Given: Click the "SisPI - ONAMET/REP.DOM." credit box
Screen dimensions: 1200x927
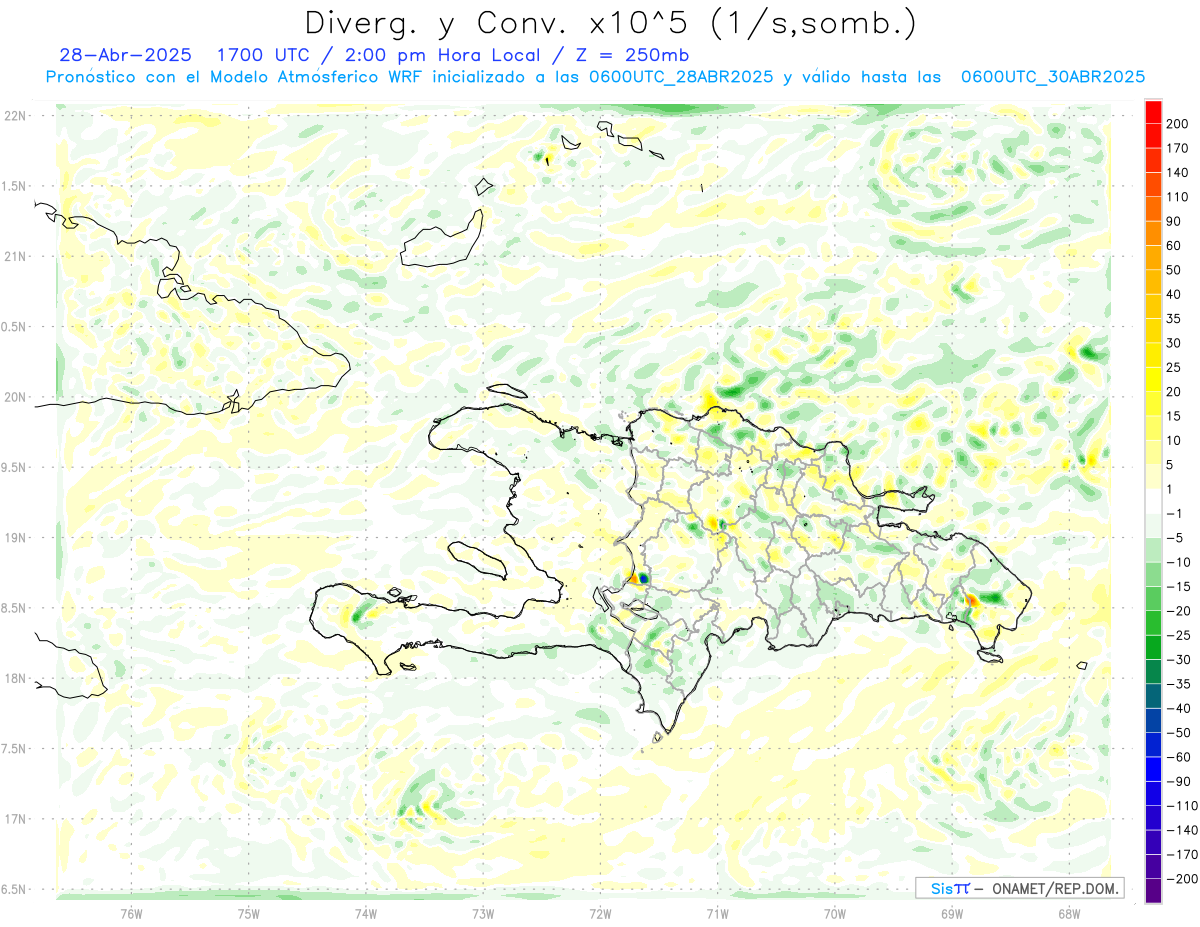Looking at the screenshot, I should pyautogui.click(x=1020, y=888).
